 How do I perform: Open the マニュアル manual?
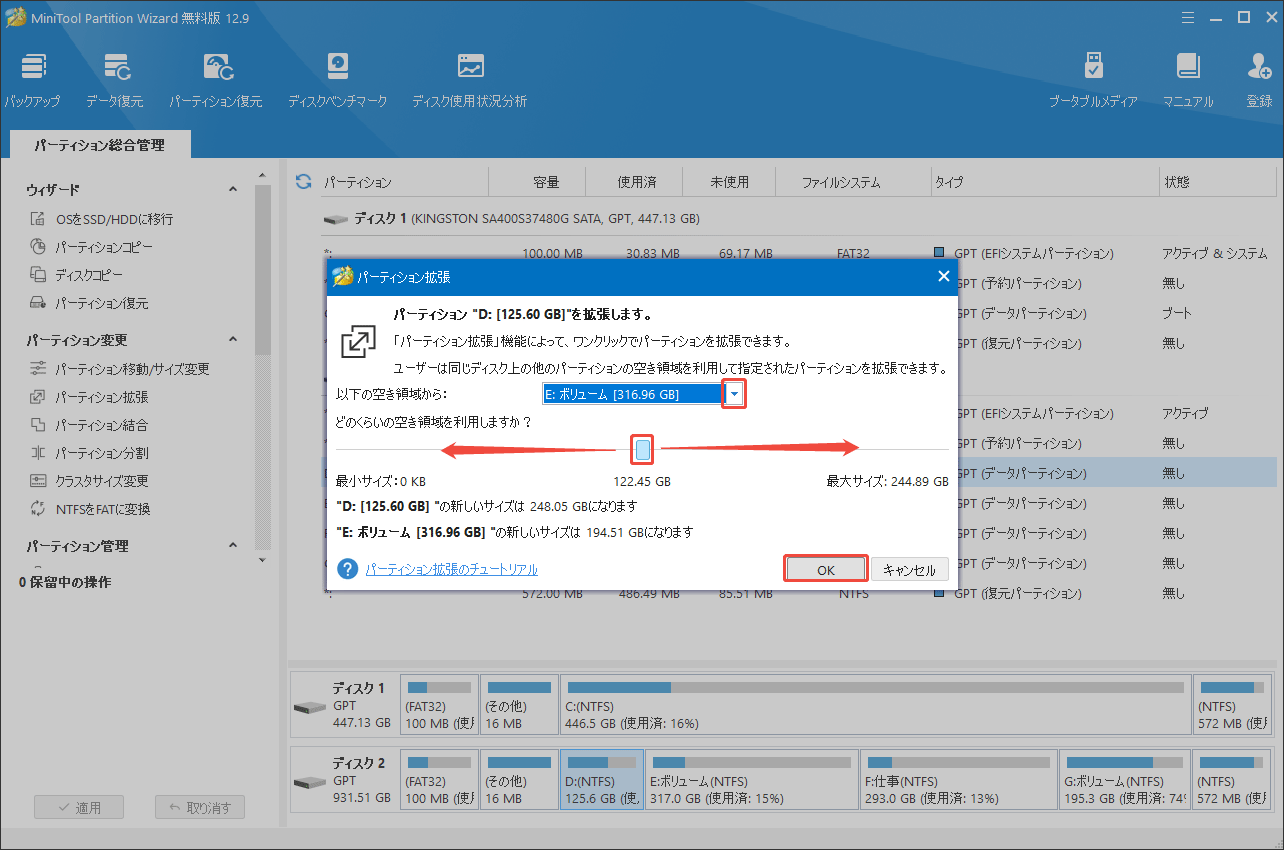coord(1188,81)
